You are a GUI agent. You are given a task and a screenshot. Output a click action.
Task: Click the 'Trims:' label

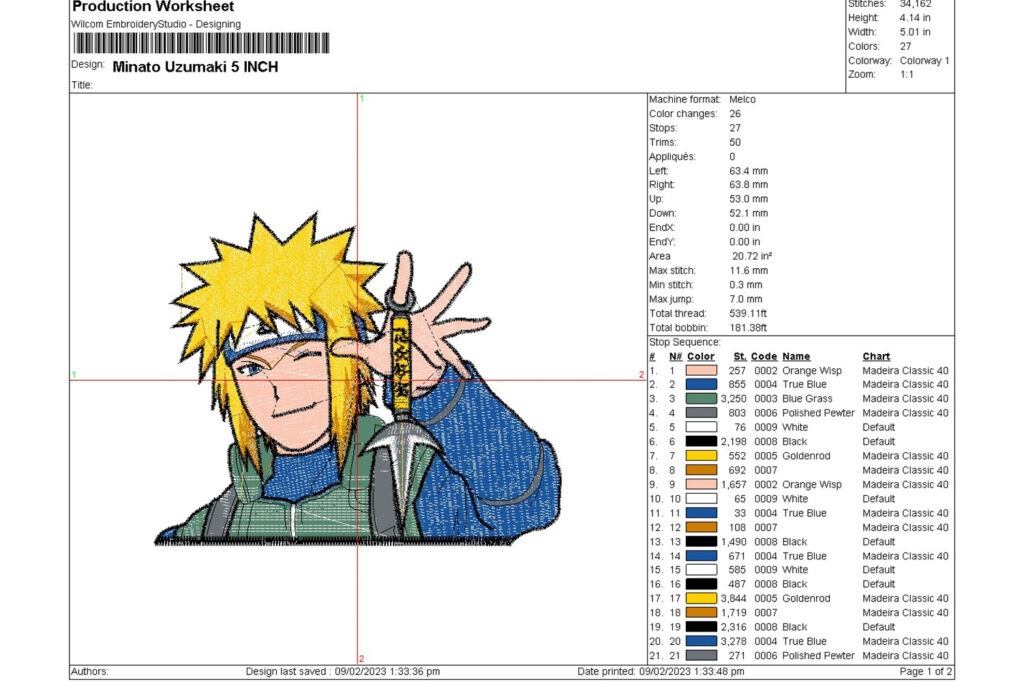(662, 142)
